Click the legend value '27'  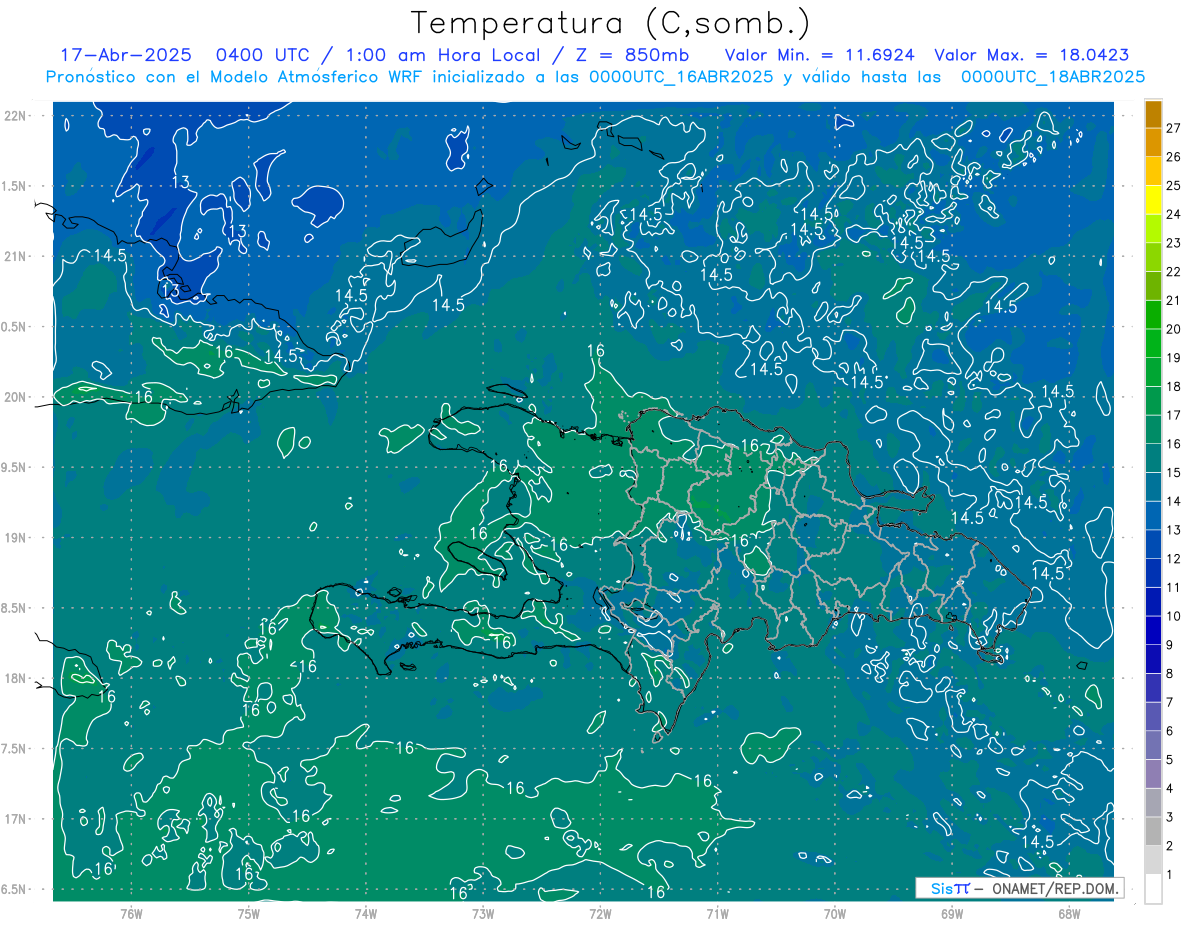coord(1174,128)
